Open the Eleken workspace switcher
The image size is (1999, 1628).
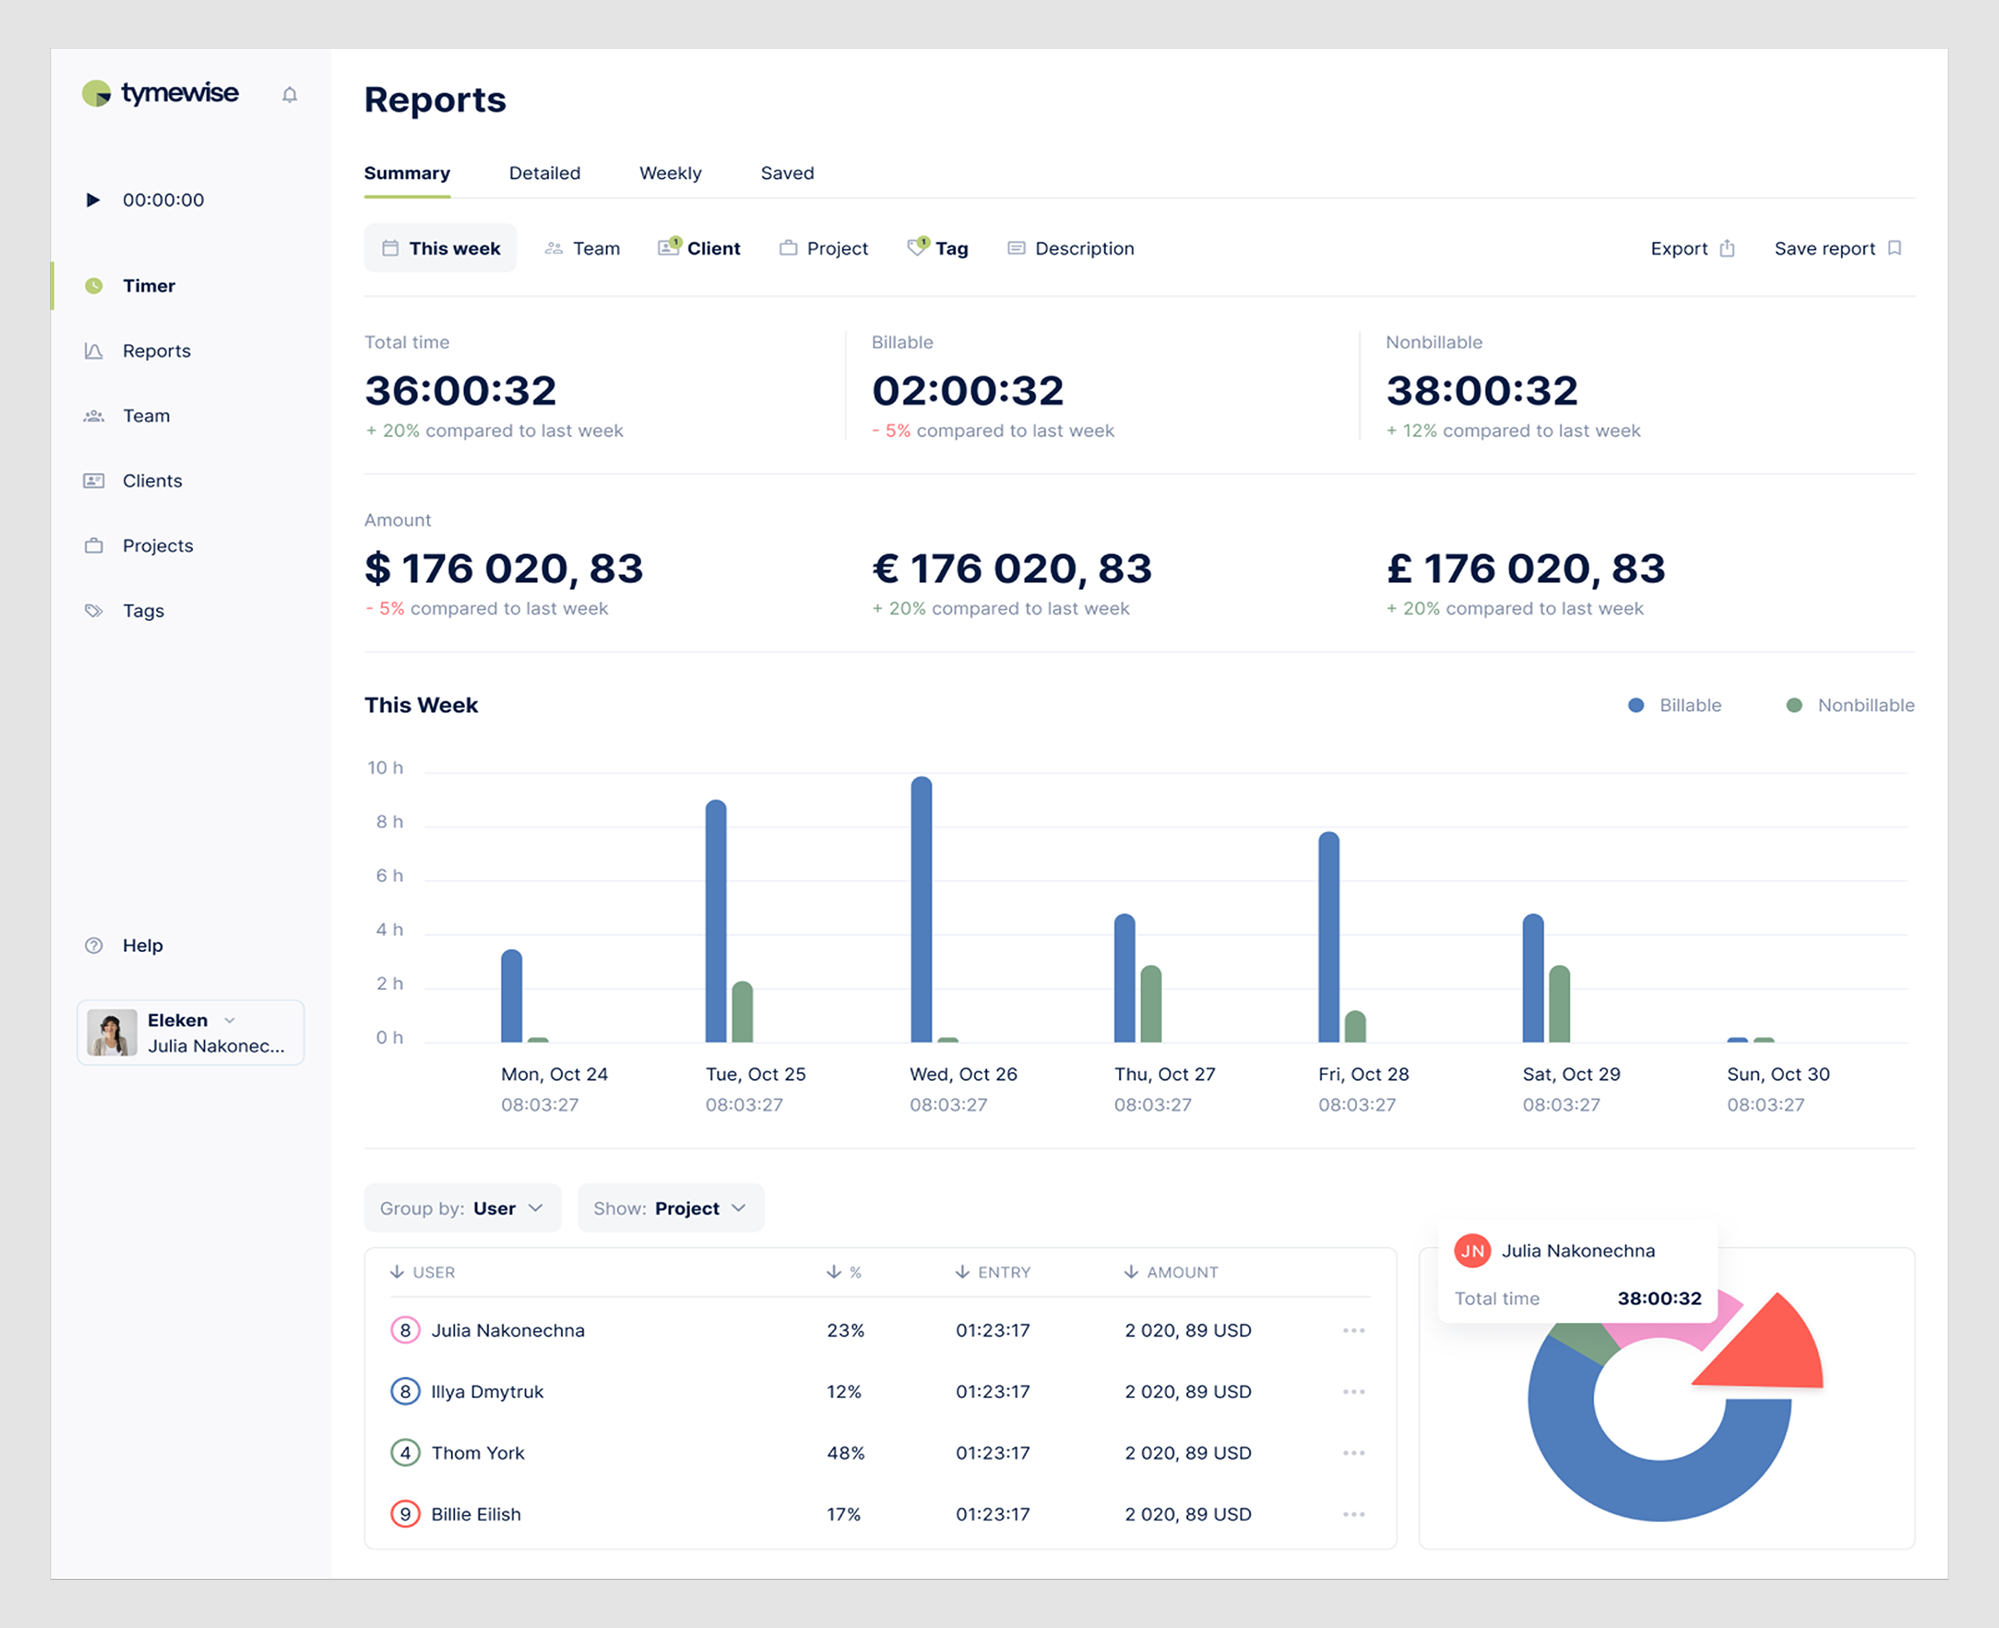(x=190, y=1033)
